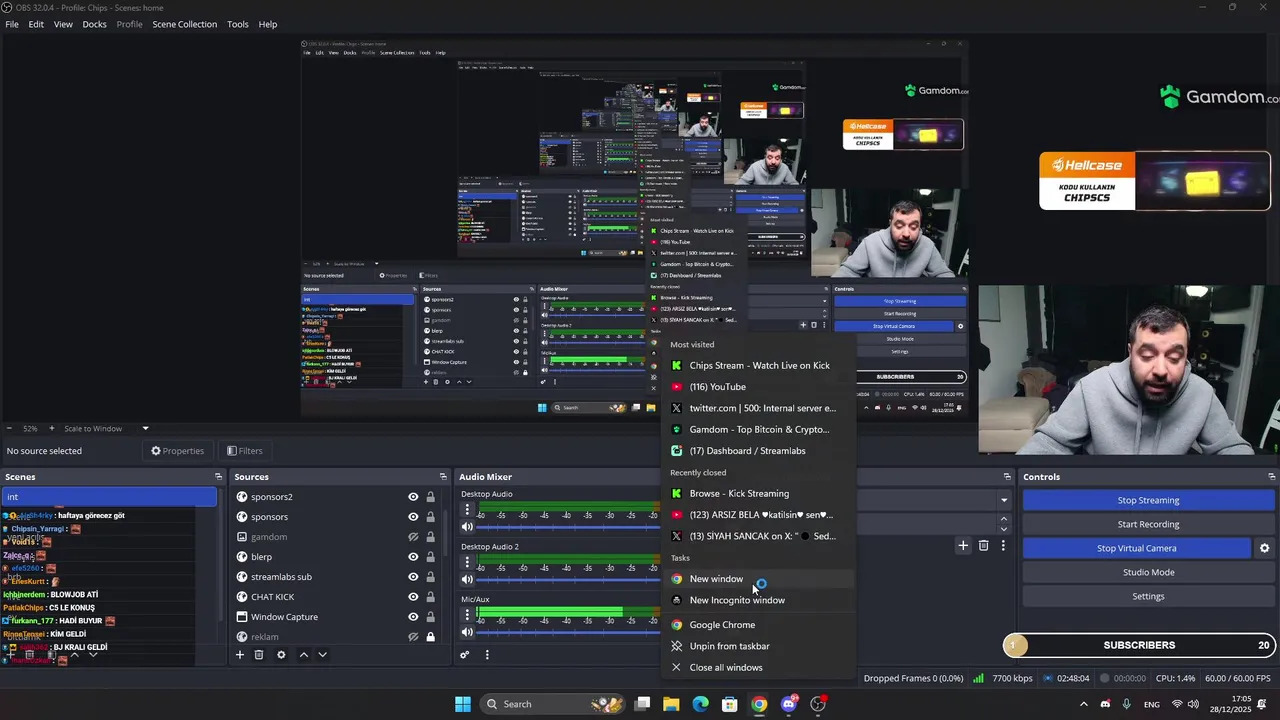The height and width of the screenshot is (720, 1280).
Task: Increase transition duration with up stepper
Action: (1004, 519)
